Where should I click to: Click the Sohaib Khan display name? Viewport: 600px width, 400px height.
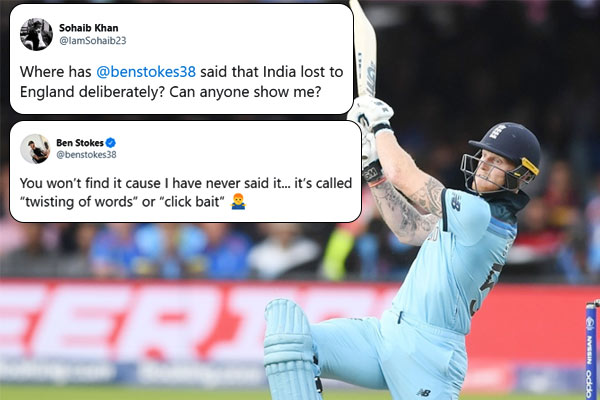pyautogui.click(x=88, y=28)
